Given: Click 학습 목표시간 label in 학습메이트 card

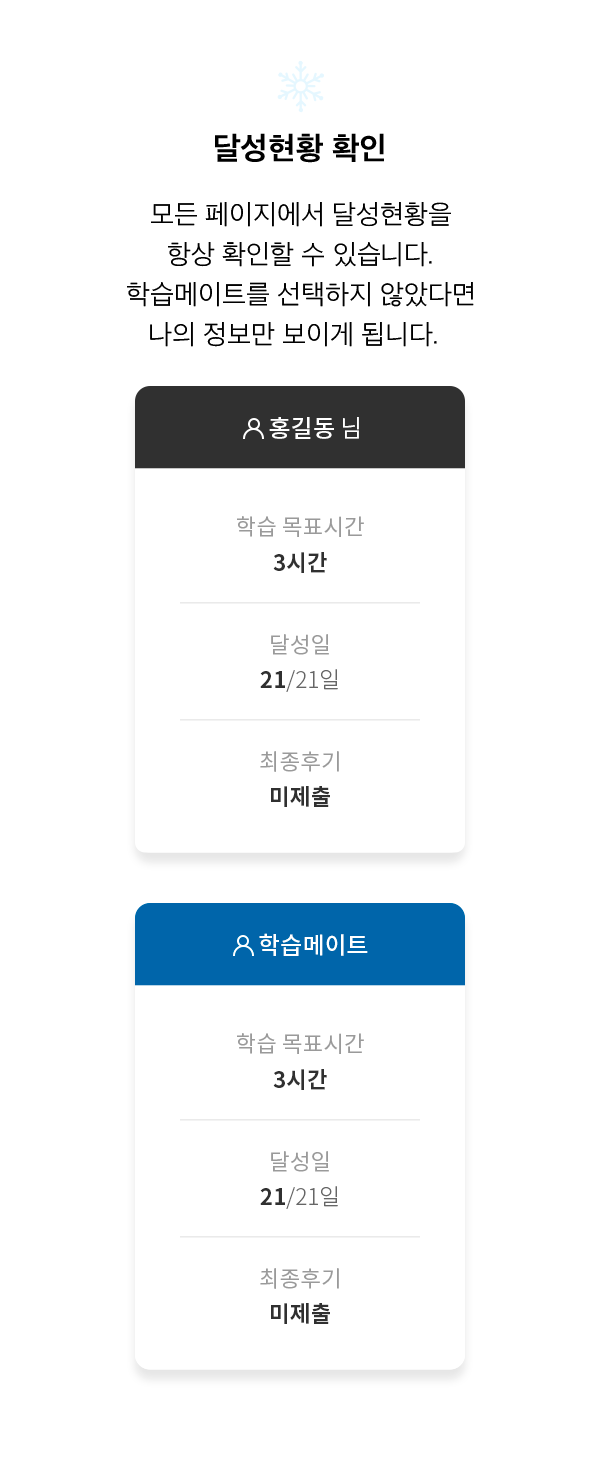Looking at the screenshot, I should [300, 1043].
